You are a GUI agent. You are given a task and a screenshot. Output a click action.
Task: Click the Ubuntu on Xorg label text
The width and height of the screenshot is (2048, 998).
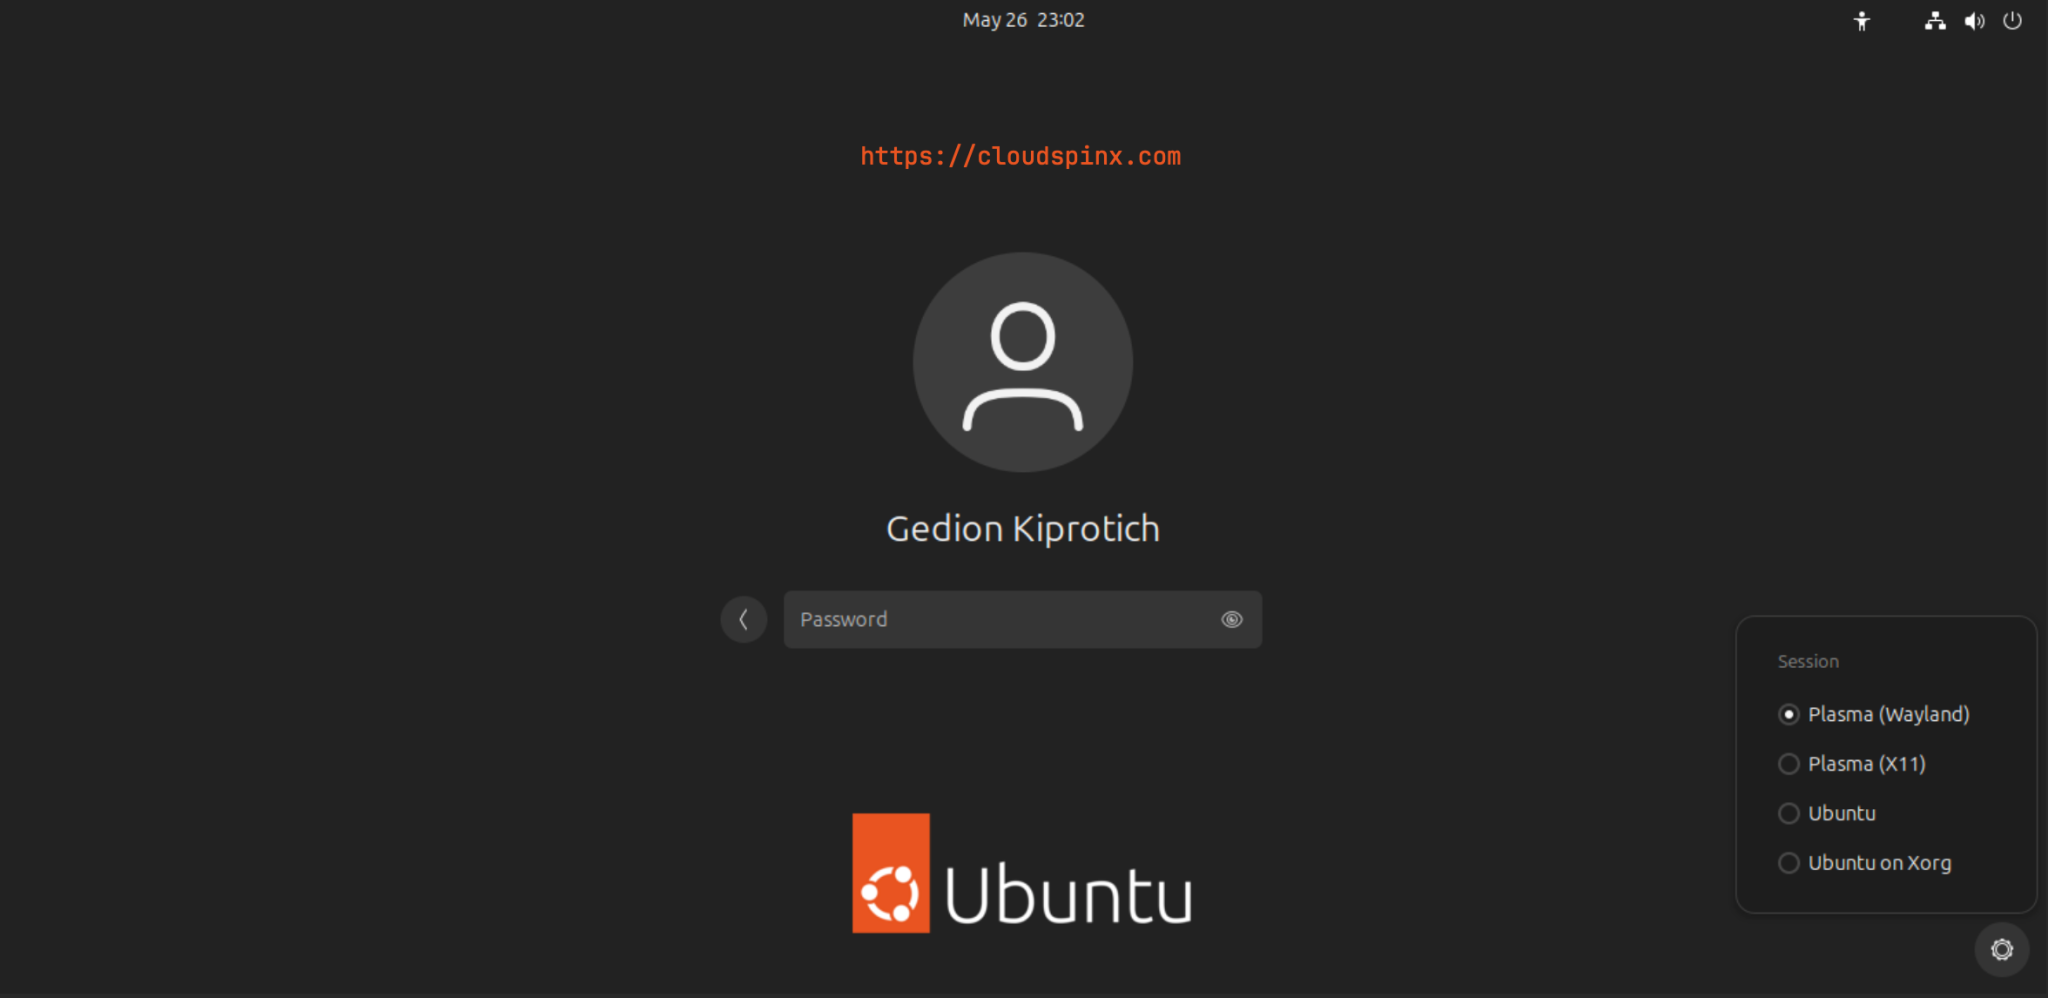(x=1879, y=863)
